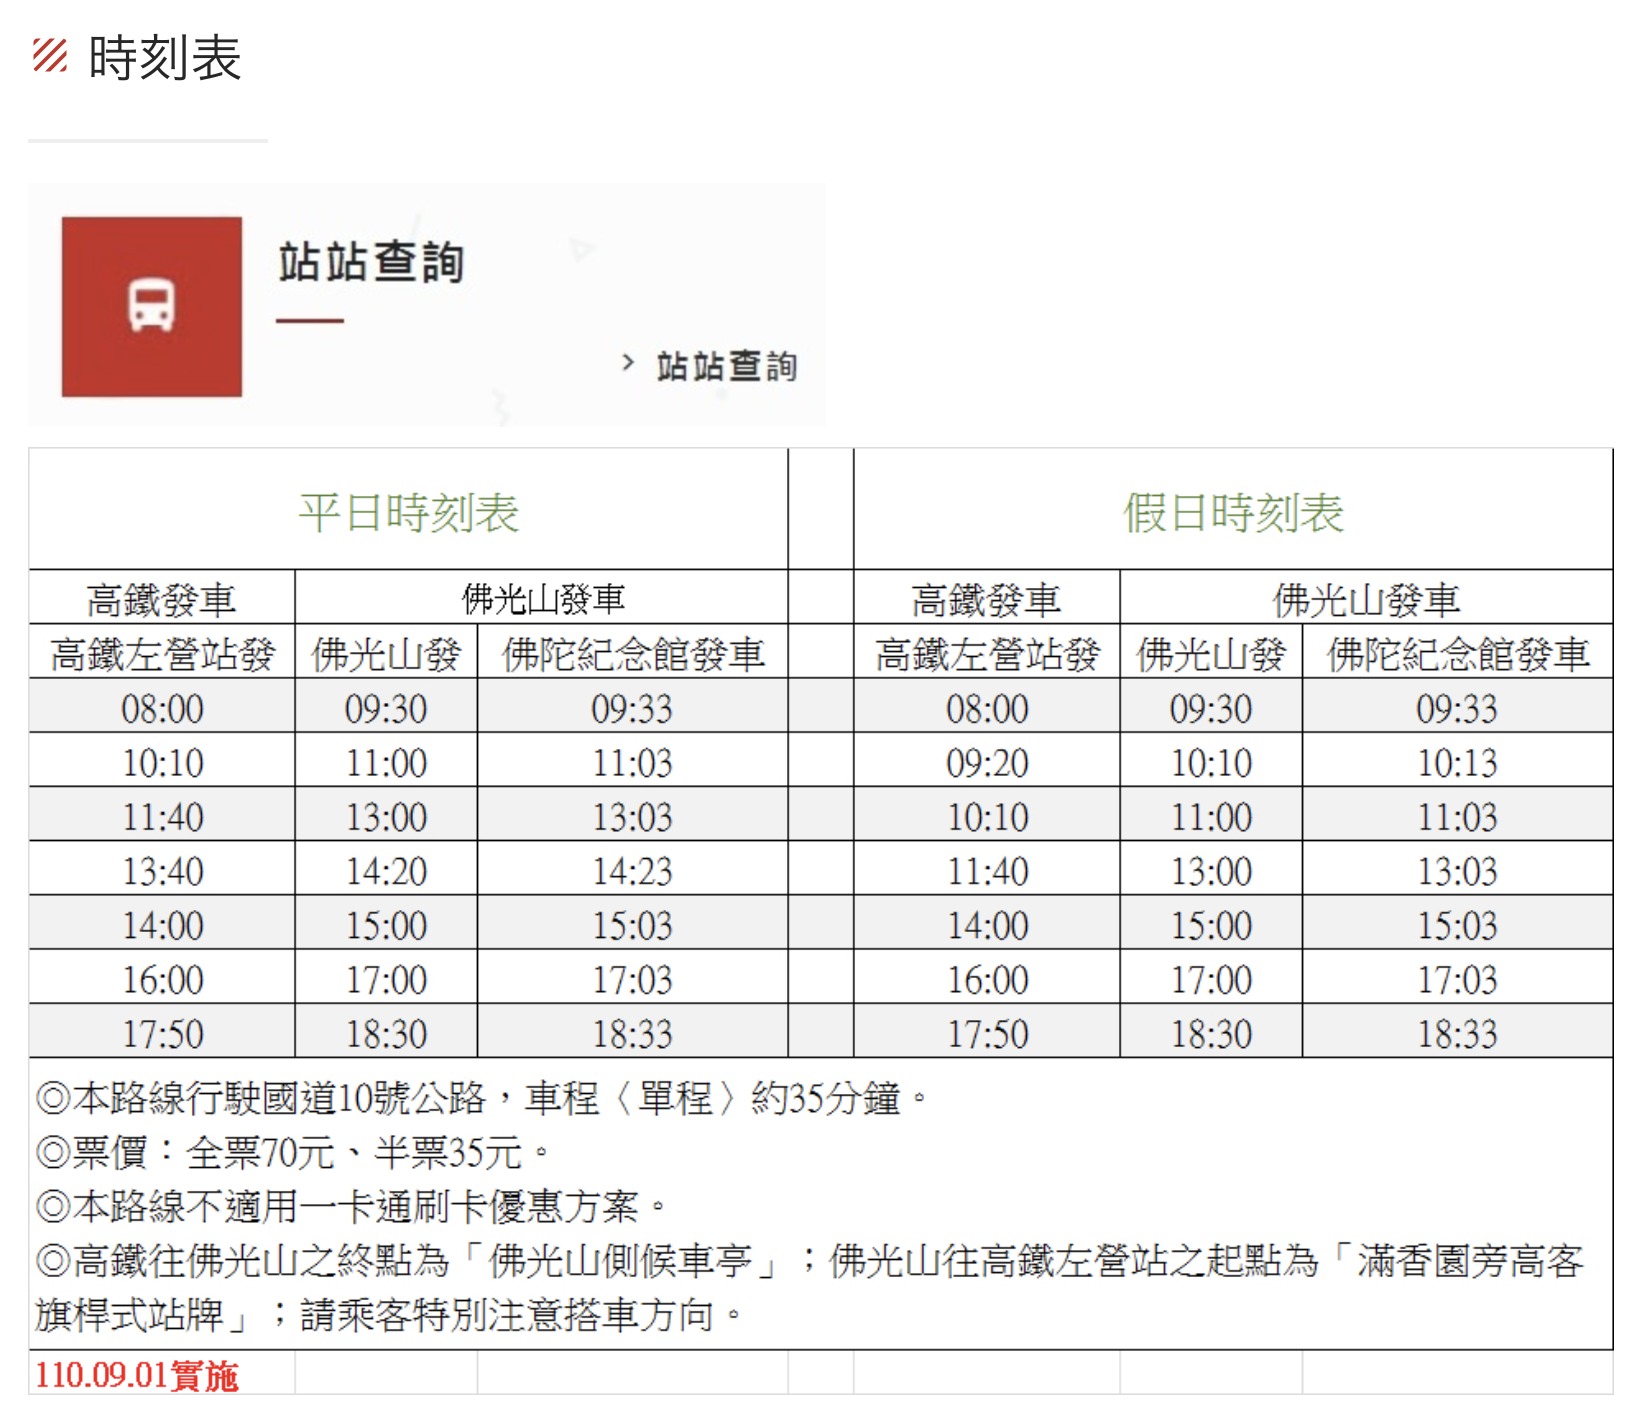The width and height of the screenshot is (1634, 1410).
Task: Select the 14:23 佛陀紀念館 departure cell
Action: pos(632,871)
